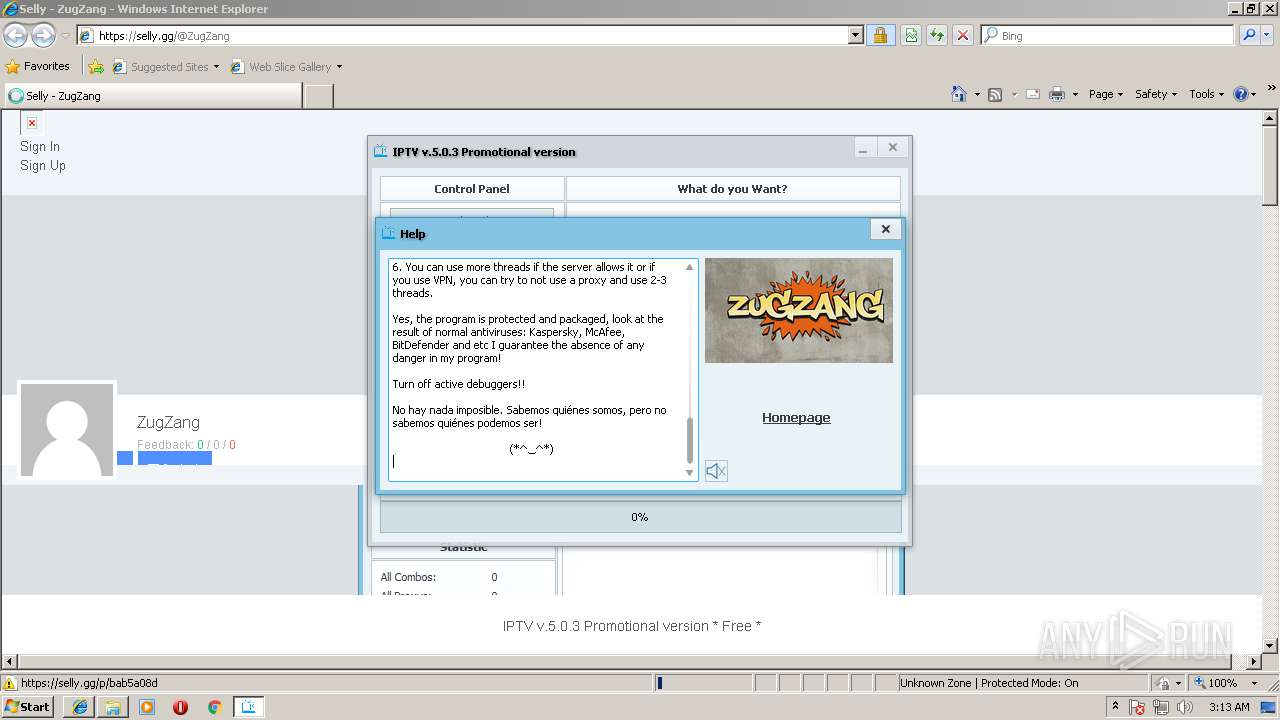The height and width of the screenshot is (720, 1280).
Task: Click the status bar warning icon
Action: coord(10,683)
